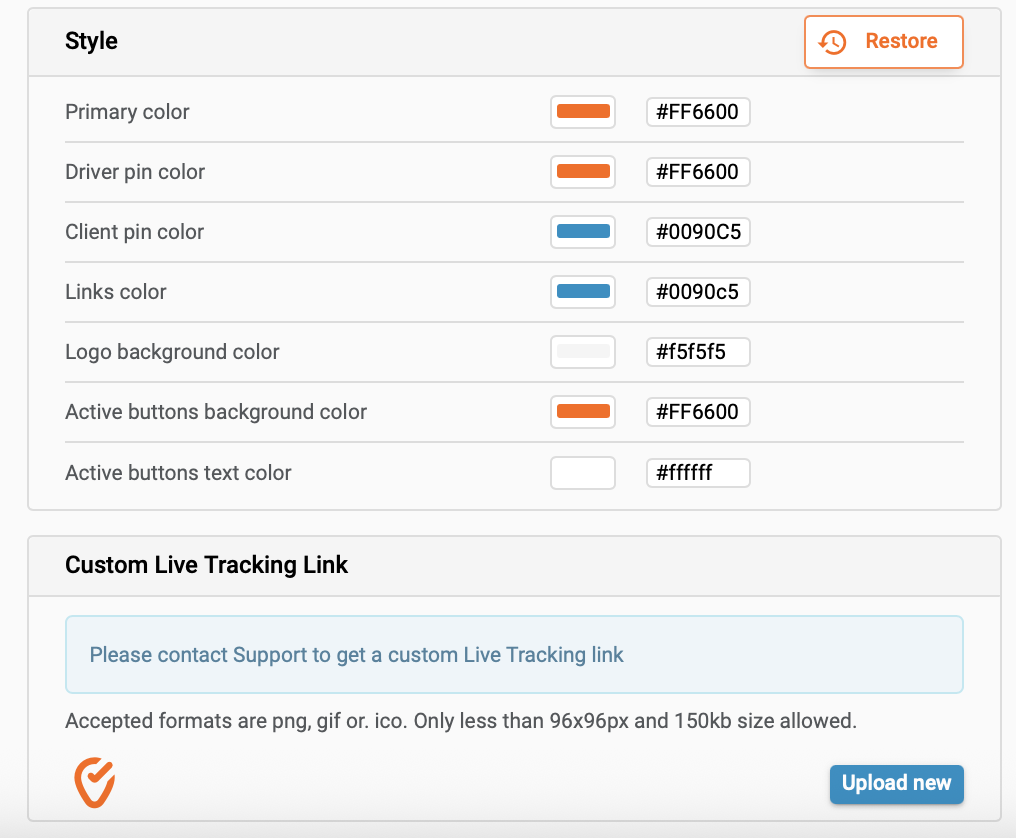The height and width of the screenshot is (838, 1016).
Task: Open the Logo background color swatch
Action: pyautogui.click(x=583, y=352)
